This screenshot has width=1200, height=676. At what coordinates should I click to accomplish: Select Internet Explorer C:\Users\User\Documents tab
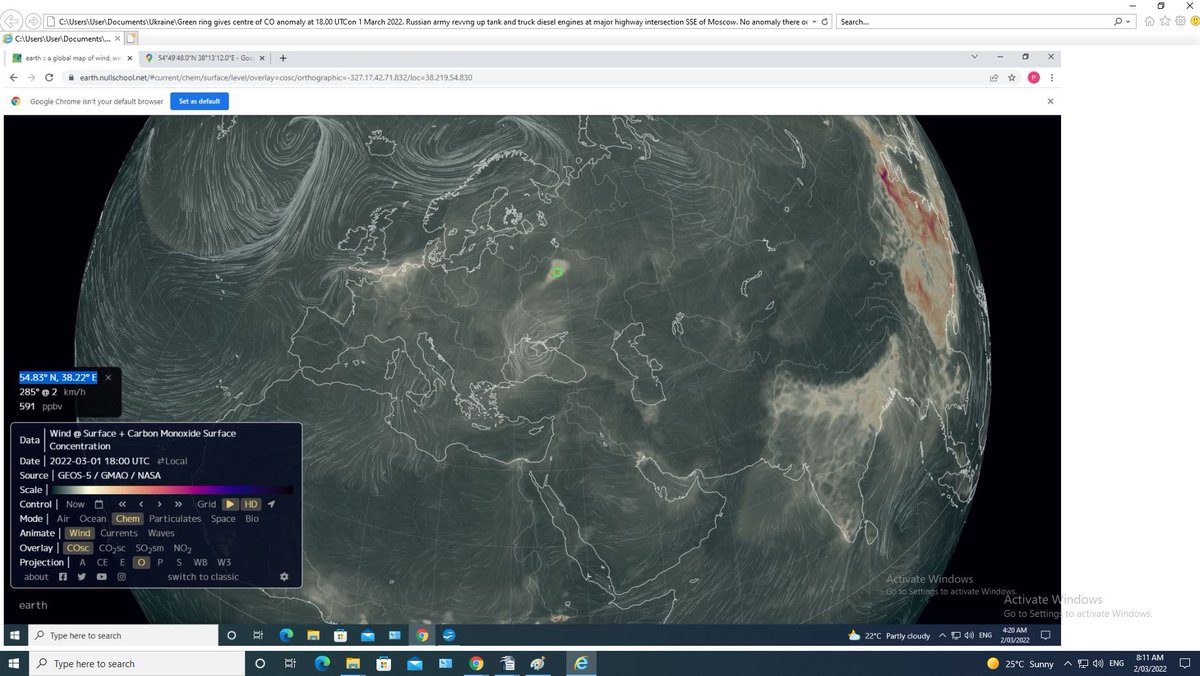tap(60, 38)
